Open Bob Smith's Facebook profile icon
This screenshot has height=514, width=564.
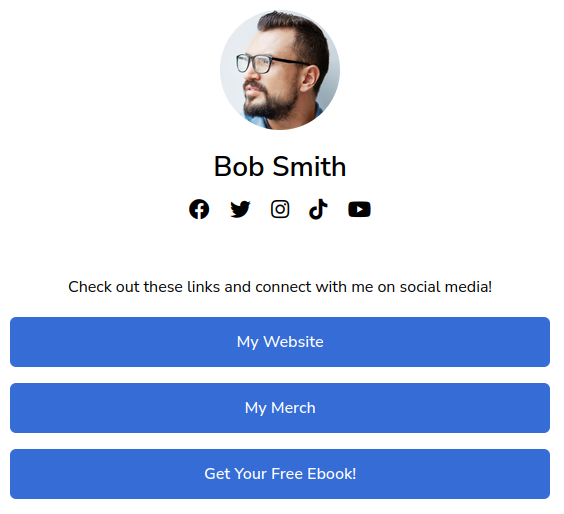(x=200, y=211)
